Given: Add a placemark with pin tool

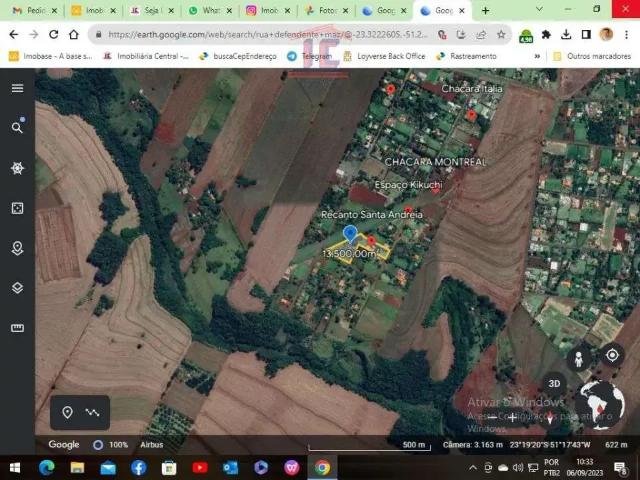Looking at the screenshot, I should (x=67, y=412).
